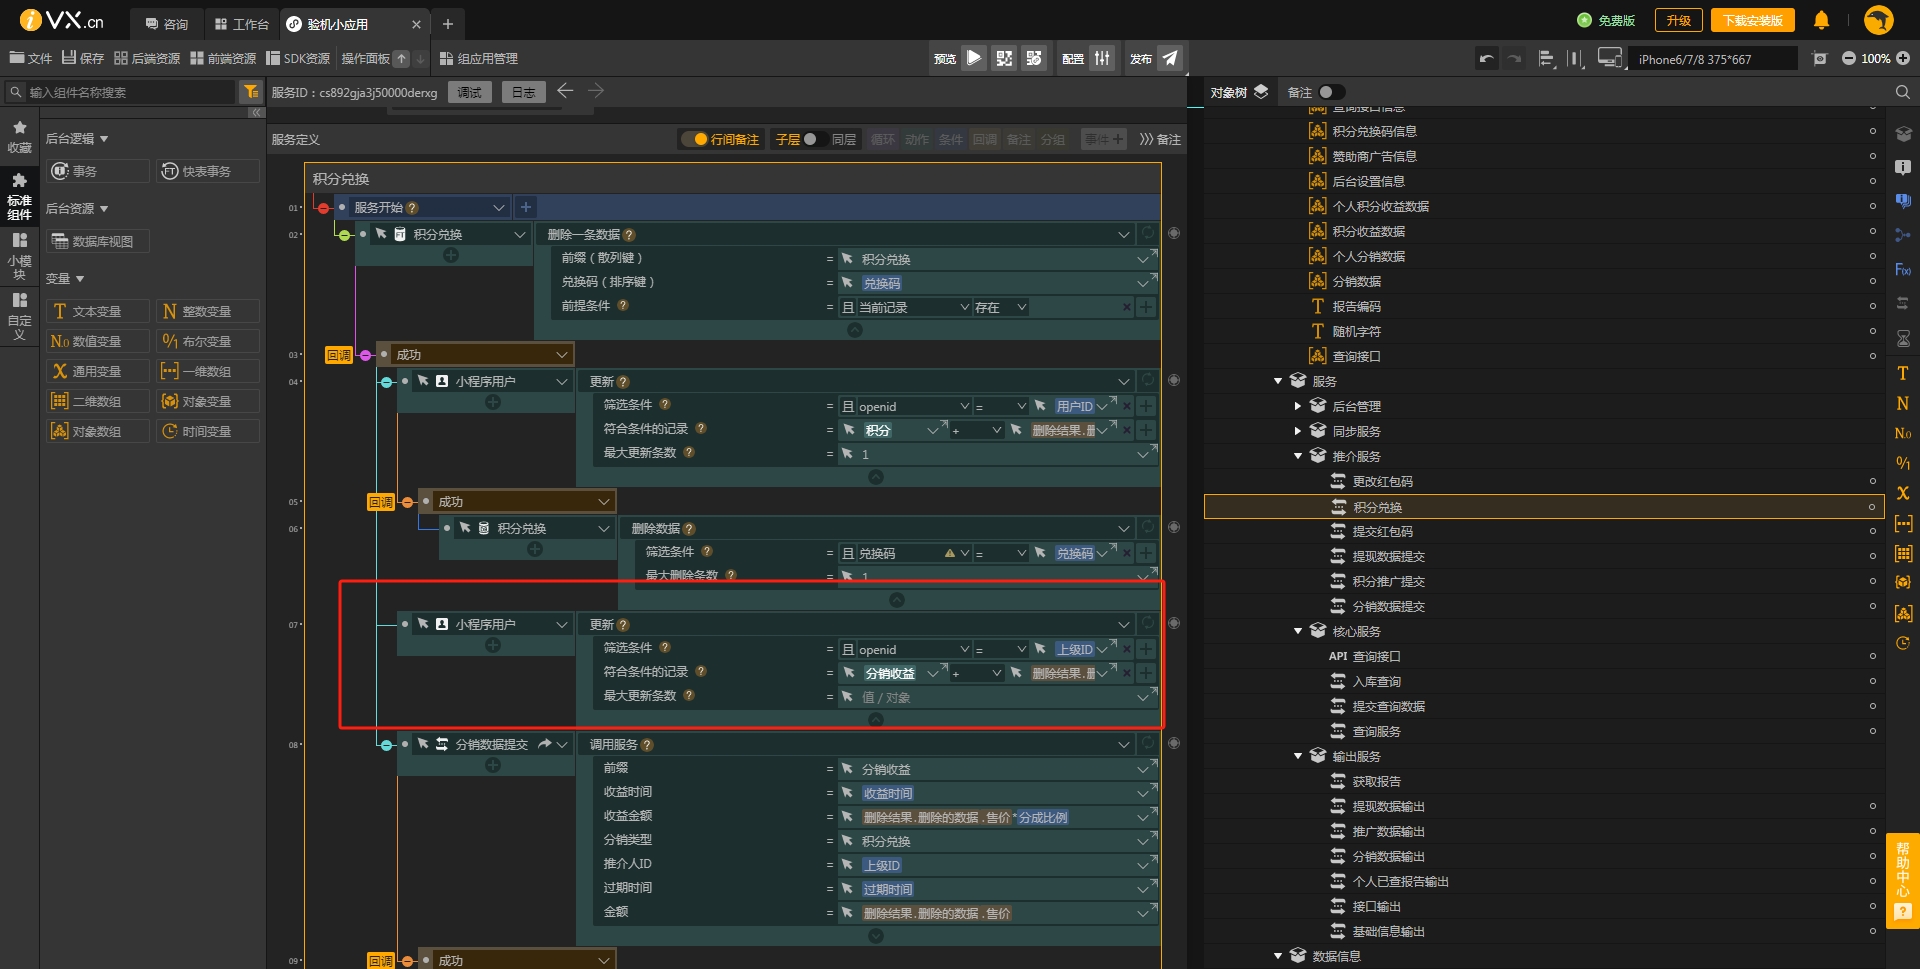Open the 前端资源 menu

click(223, 58)
